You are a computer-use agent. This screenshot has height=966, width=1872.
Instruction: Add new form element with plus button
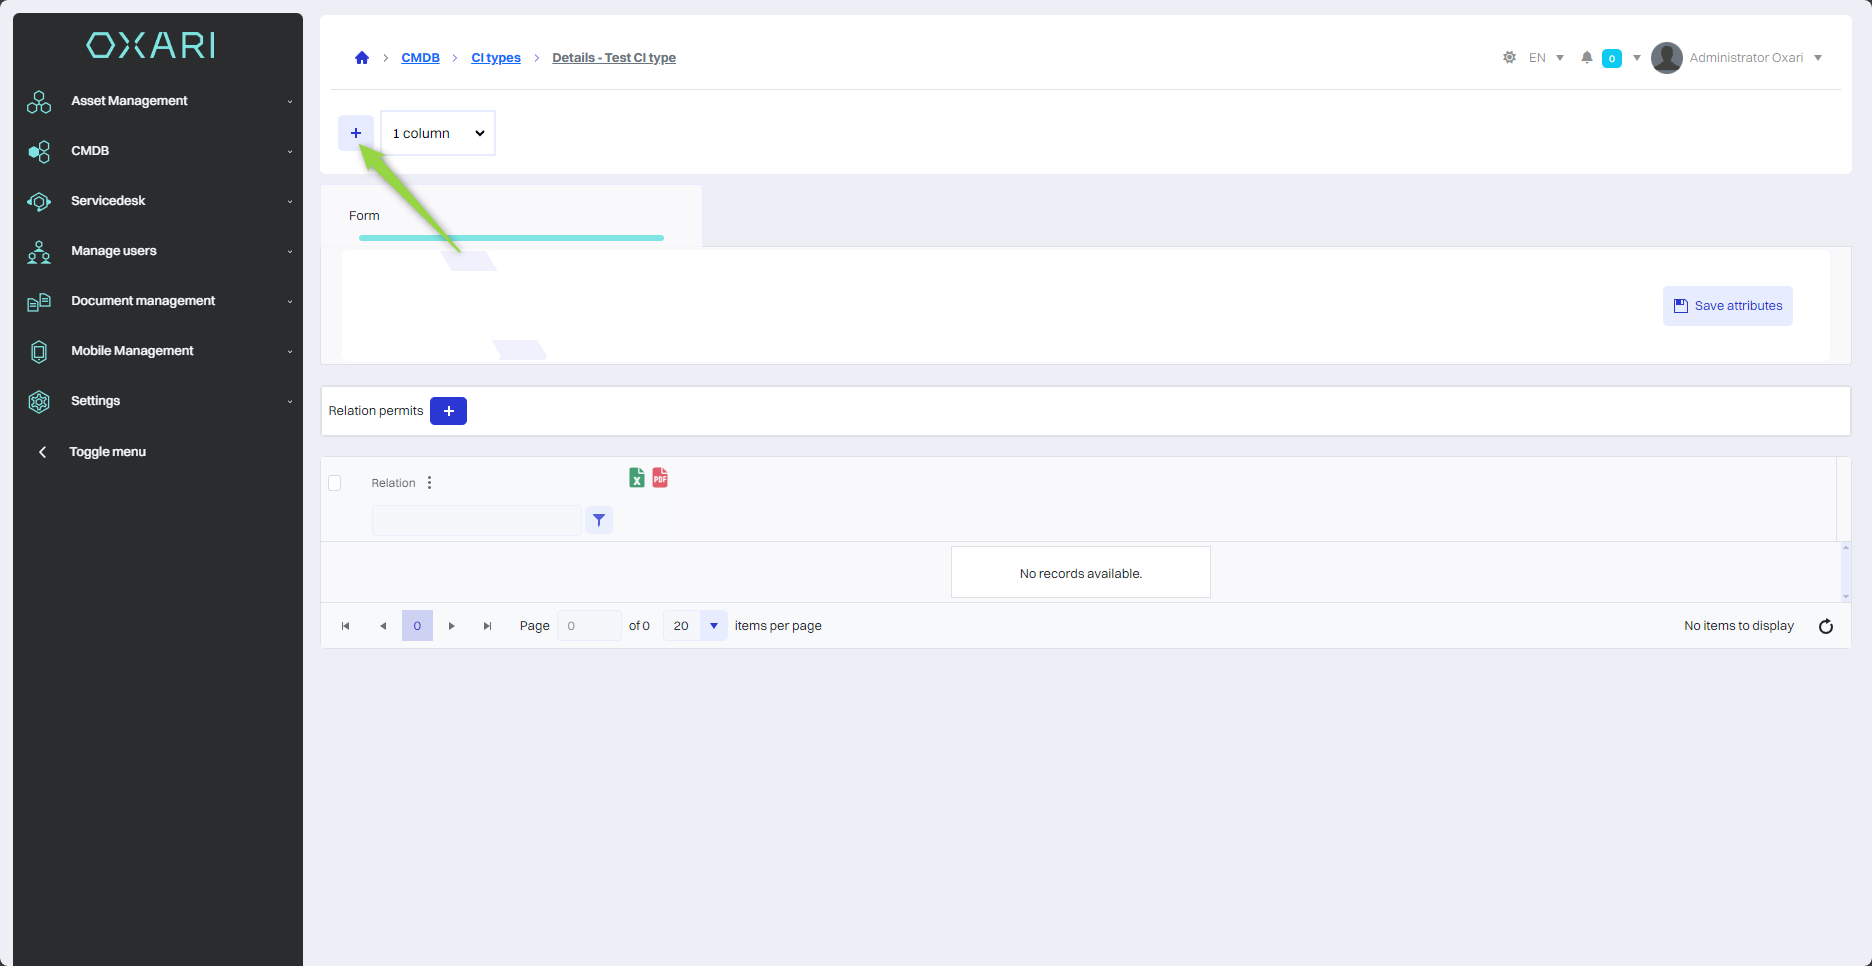click(x=356, y=133)
